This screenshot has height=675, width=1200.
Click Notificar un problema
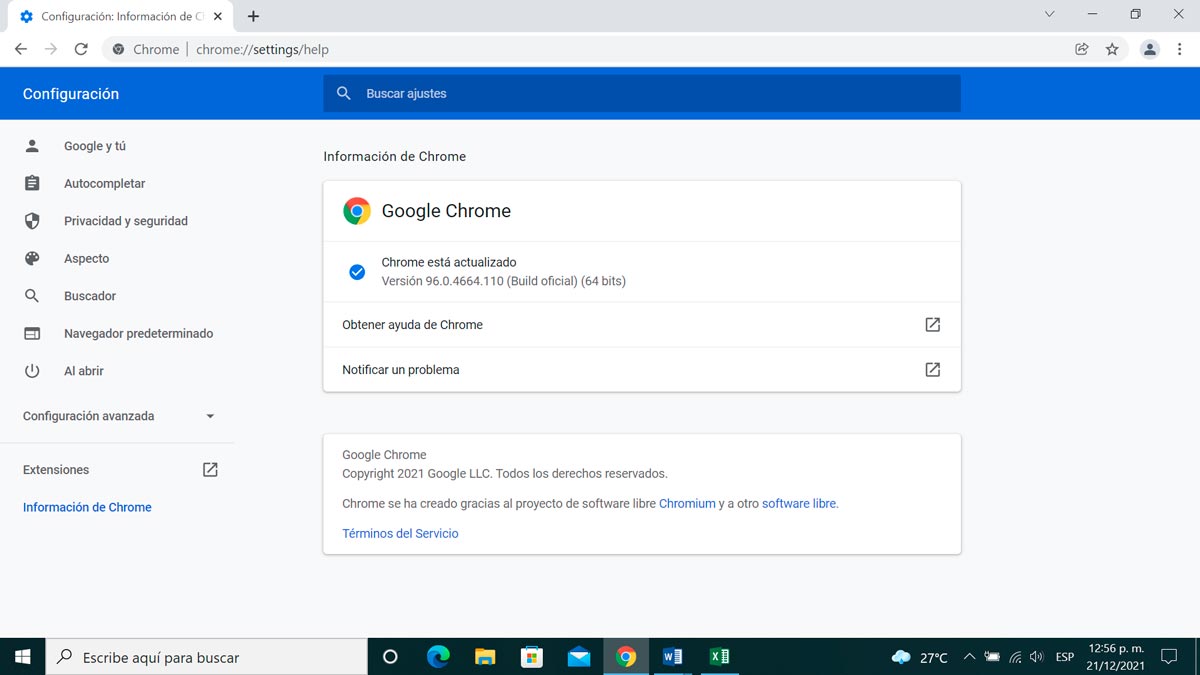click(x=400, y=369)
